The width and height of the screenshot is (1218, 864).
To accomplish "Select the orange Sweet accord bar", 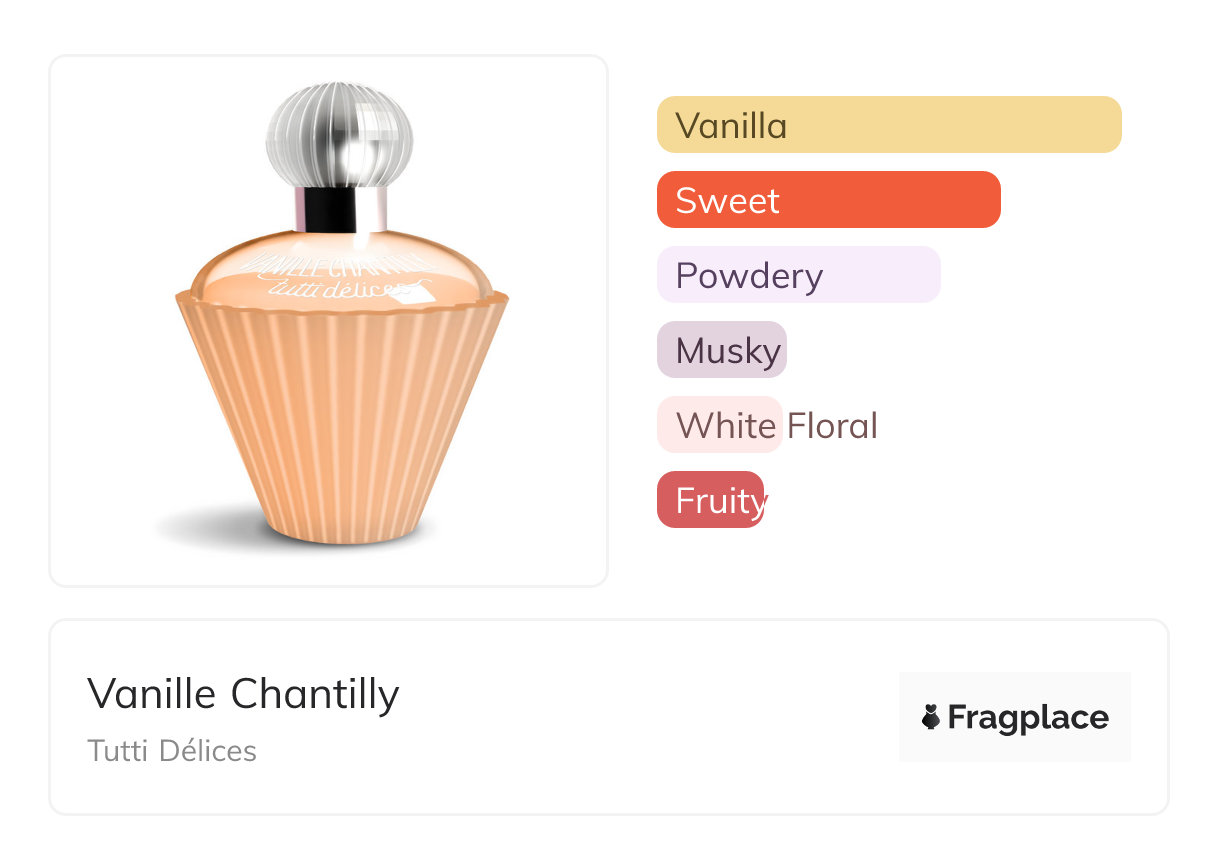I will pyautogui.click(x=828, y=200).
